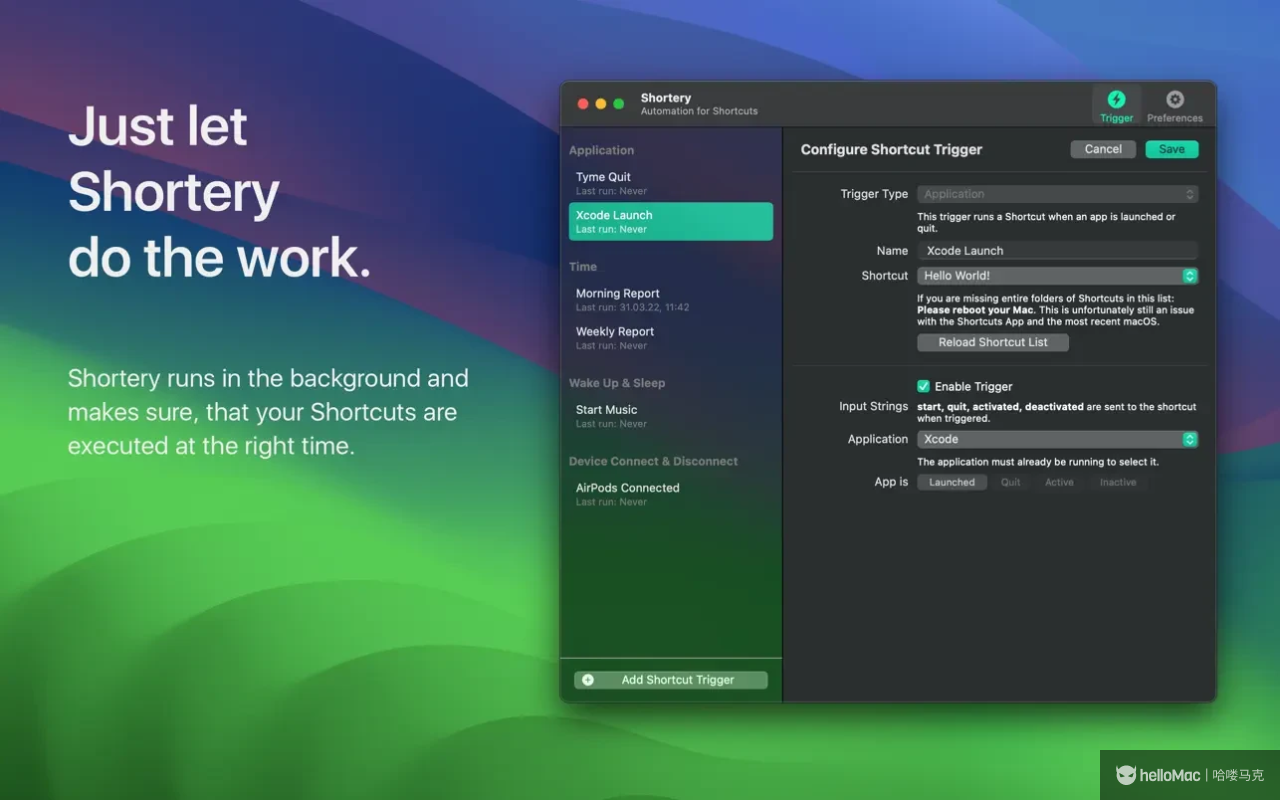Click the Wake Up & Sleep section header
Viewport: 1280px width, 800px height.
click(617, 383)
